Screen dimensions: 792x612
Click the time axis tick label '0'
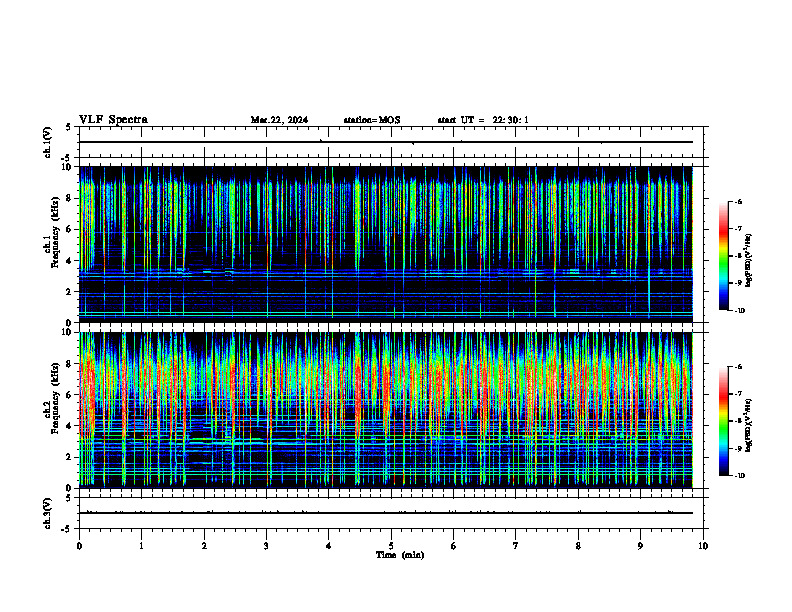[79, 546]
